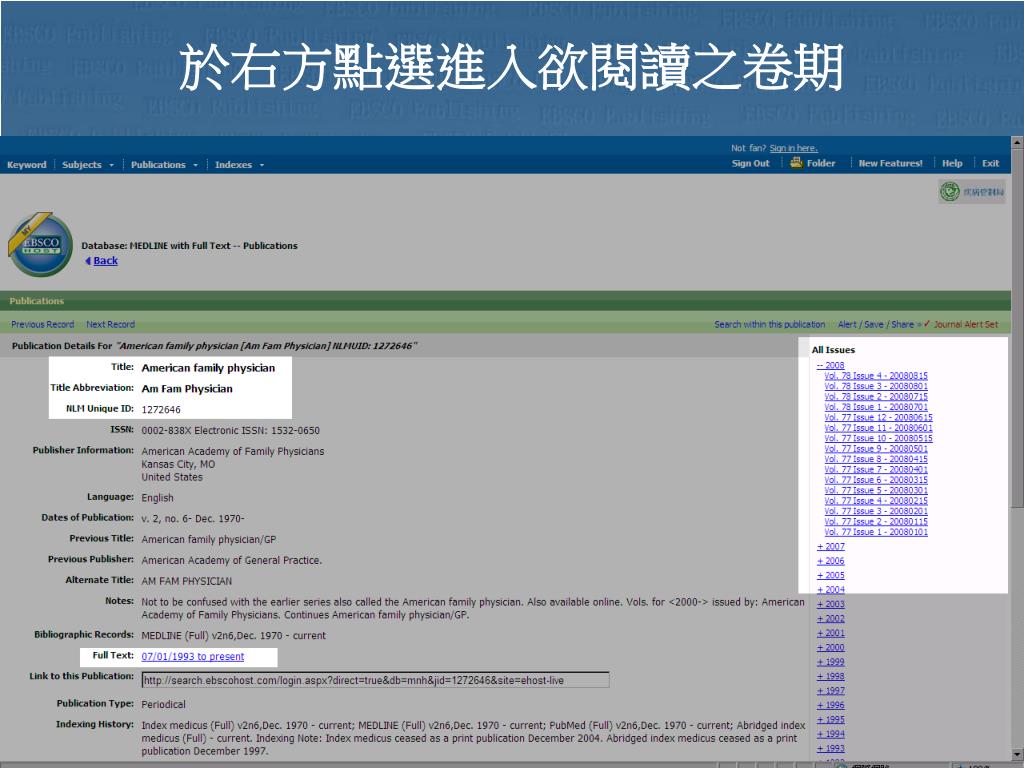Image resolution: width=1024 pixels, height=768 pixels.
Task: Click Alert / Save / Share link
Action: coord(876,324)
